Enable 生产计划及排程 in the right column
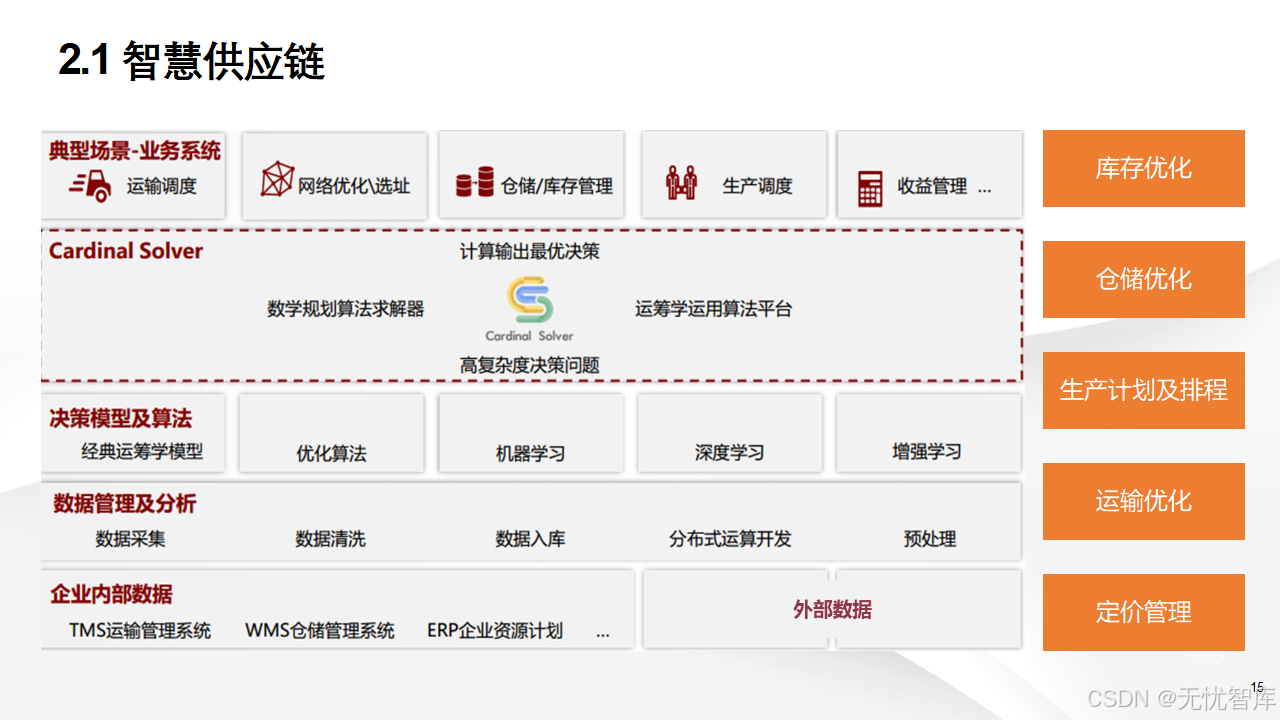Screen dimensions: 1280x720 [1143, 390]
